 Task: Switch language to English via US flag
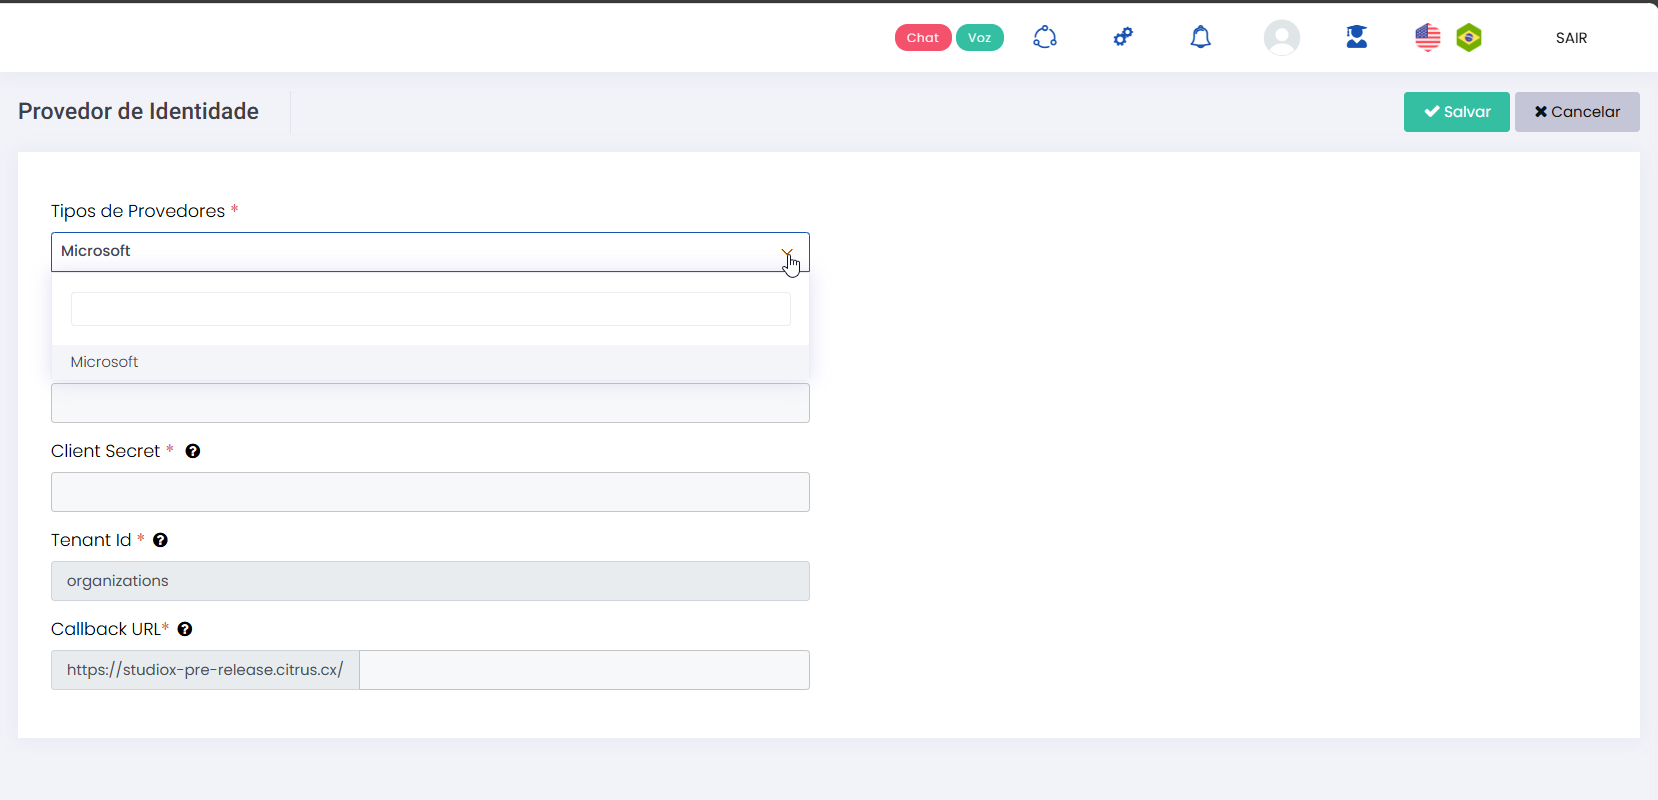tap(1427, 38)
